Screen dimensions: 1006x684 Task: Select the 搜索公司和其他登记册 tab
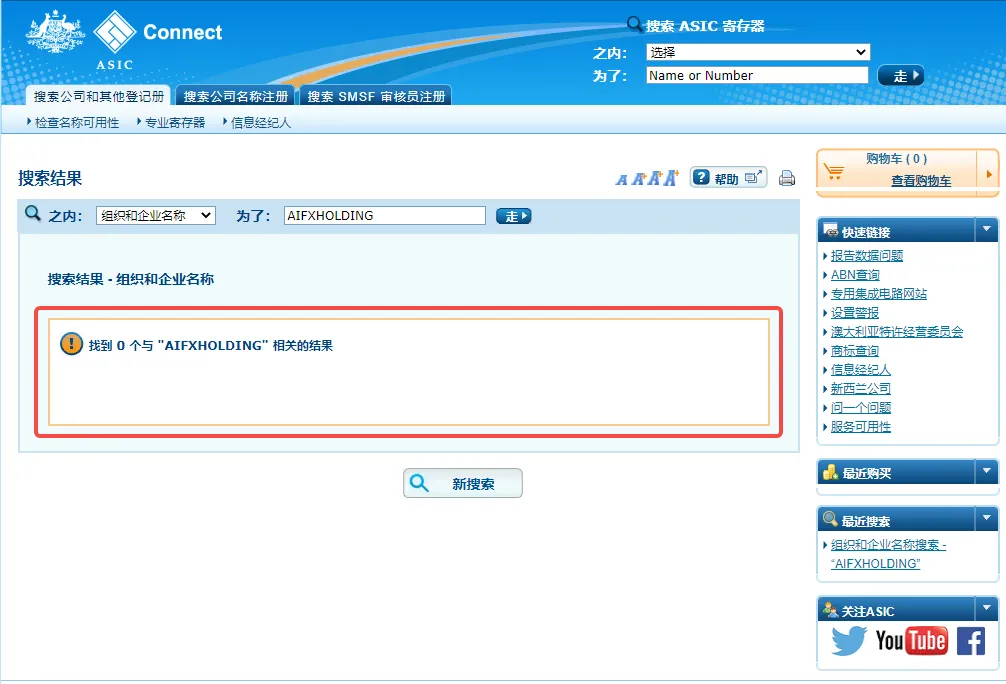(98, 96)
